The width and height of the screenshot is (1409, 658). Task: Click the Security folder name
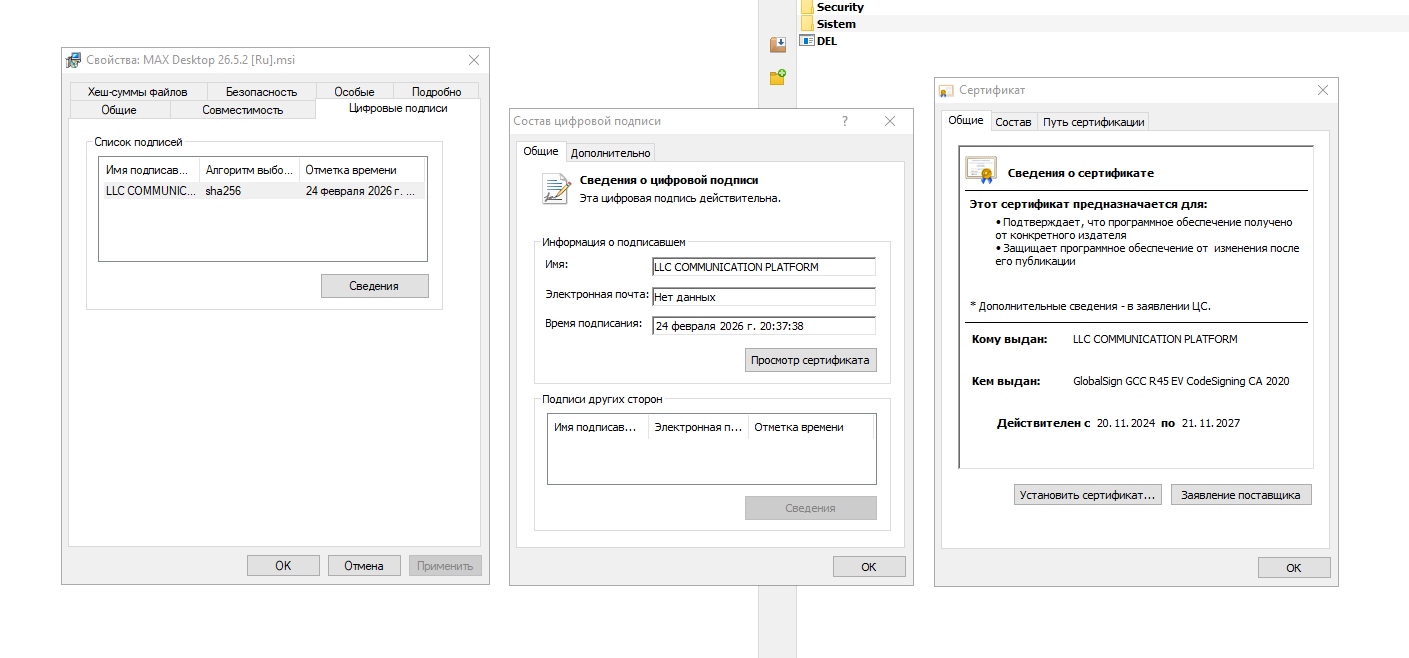tap(840, 7)
